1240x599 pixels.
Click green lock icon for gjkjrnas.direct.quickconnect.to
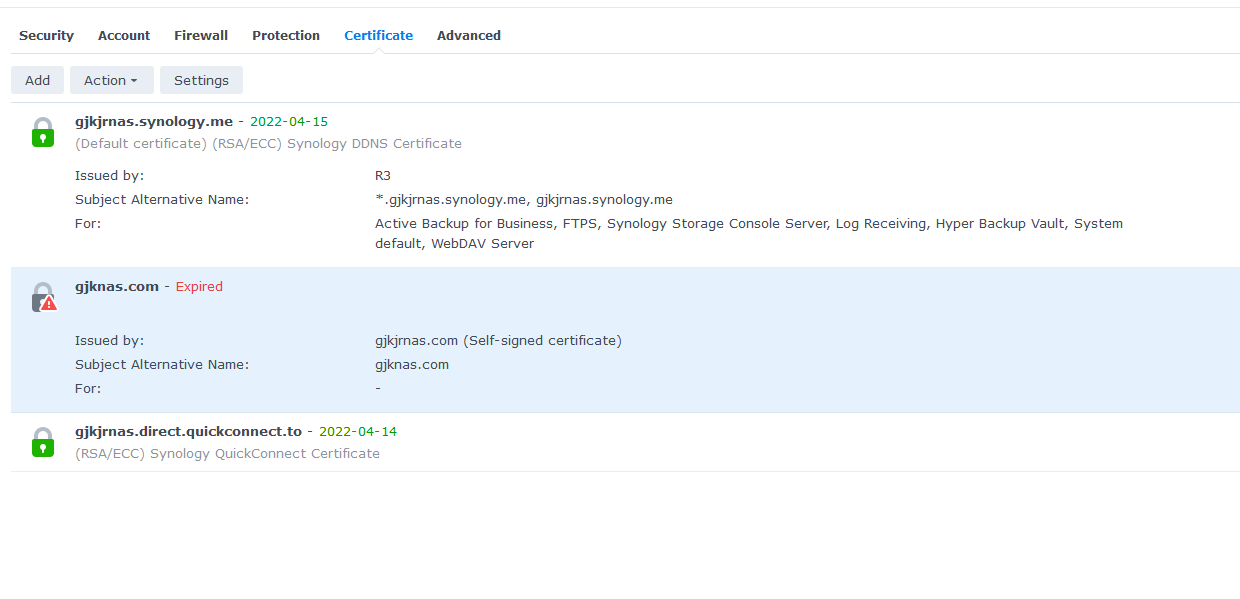pyautogui.click(x=43, y=442)
